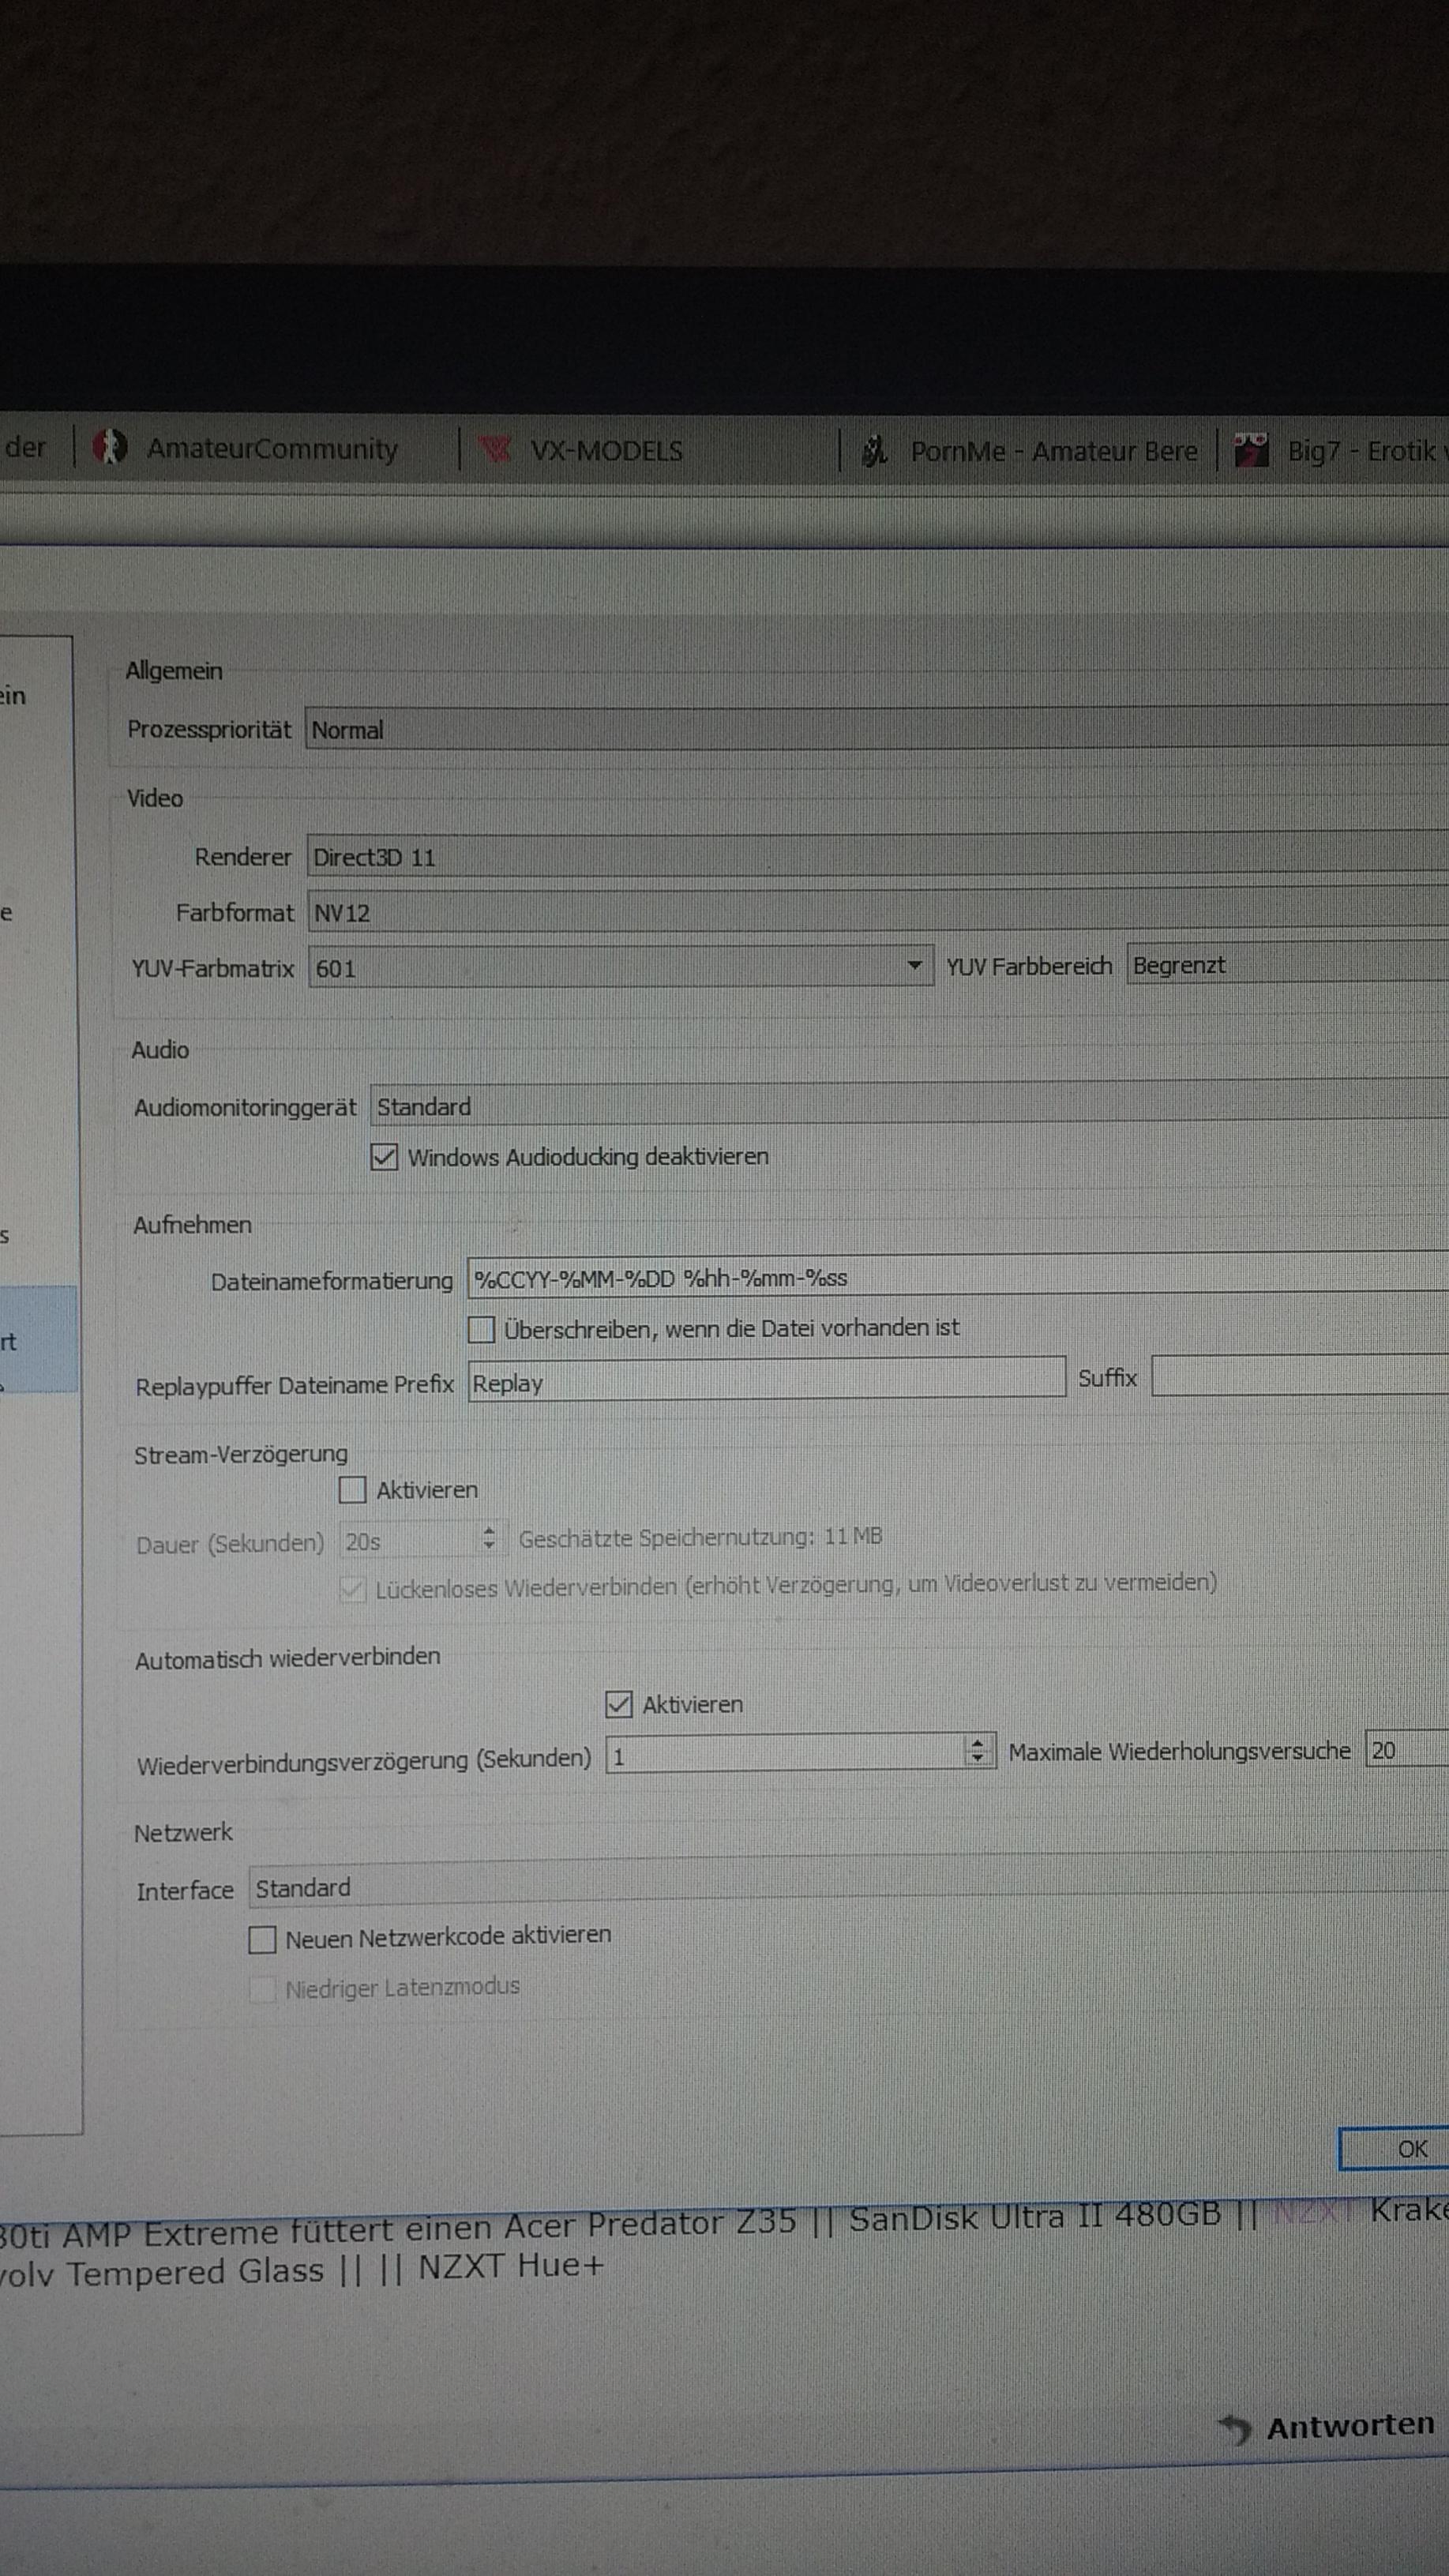Enable Neuen Netzwerkcode aktivieren checkbox
This screenshot has width=1449, height=2576.
[262, 1940]
